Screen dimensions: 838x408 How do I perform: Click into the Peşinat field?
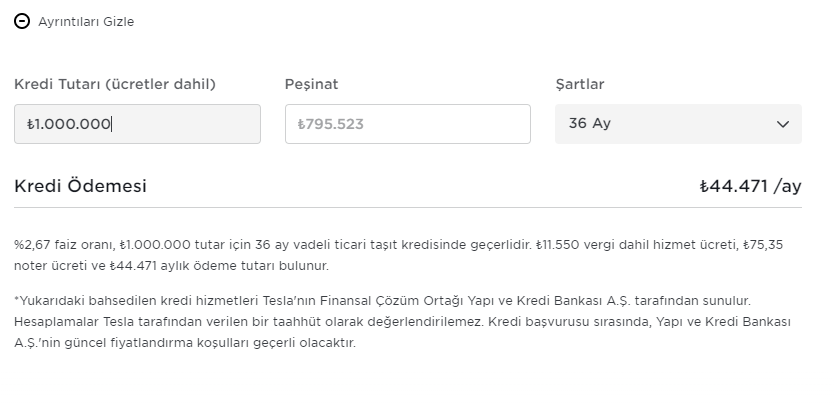pyautogui.click(x=408, y=124)
